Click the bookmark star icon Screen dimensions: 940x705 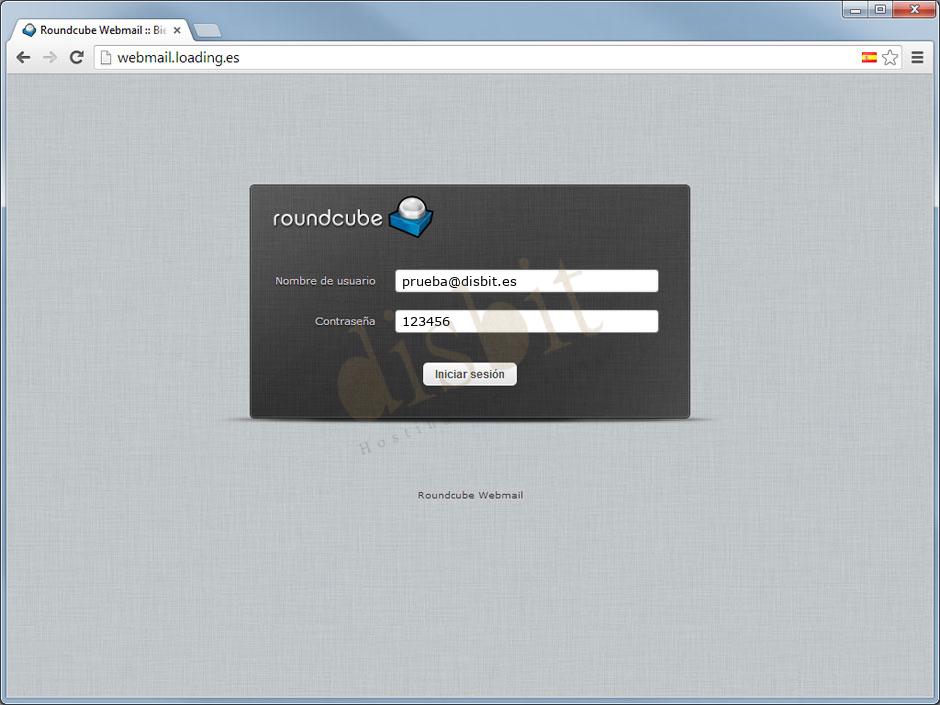891,57
